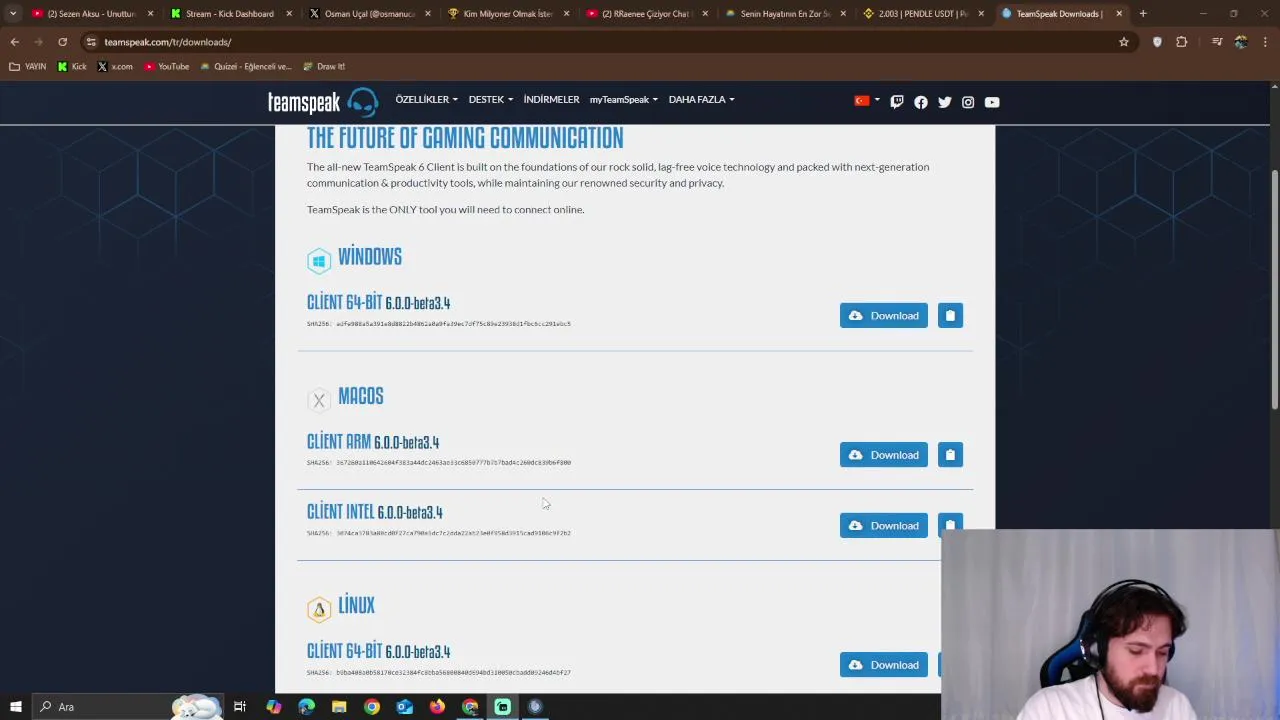Image resolution: width=1280 pixels, height=720 pixels.
Task: Open the Chrome profile avatar
Action: tap(1241, 42)
